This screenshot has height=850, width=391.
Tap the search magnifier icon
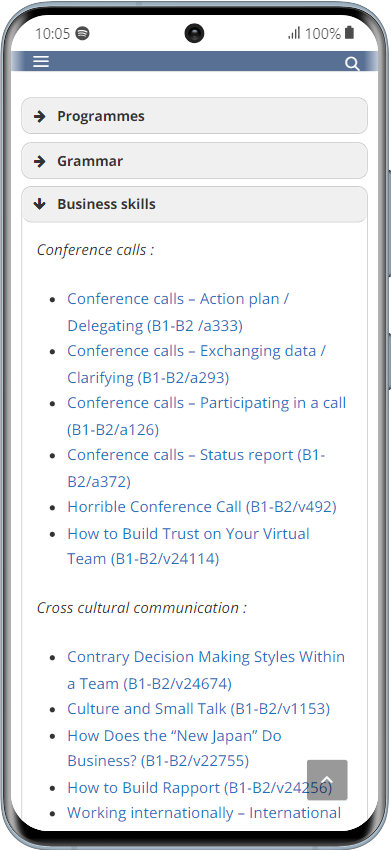click(352, 64)
